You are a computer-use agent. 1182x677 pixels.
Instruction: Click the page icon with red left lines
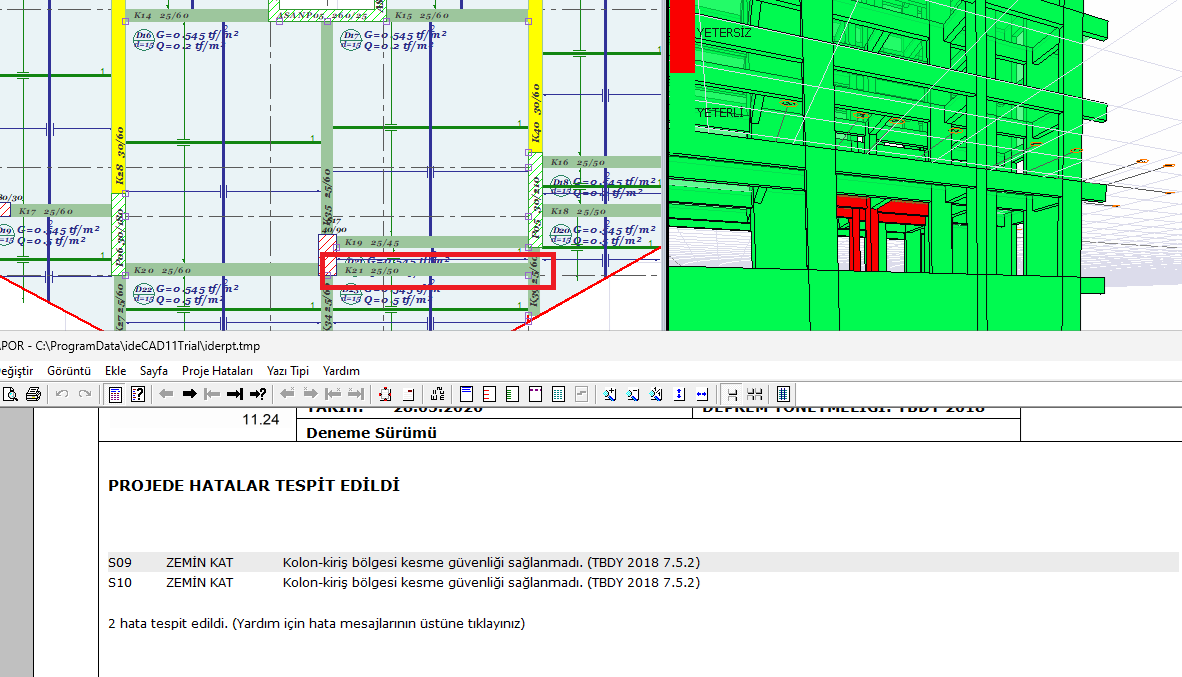click(x=489, y=394)
